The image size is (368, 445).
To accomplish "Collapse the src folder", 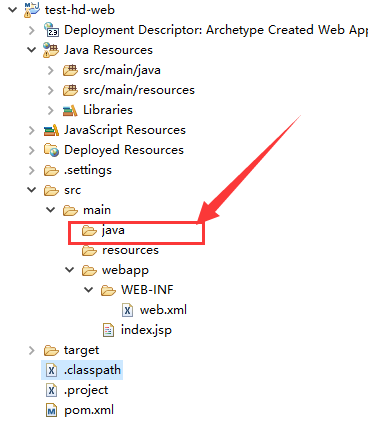I will click(32, 190).
